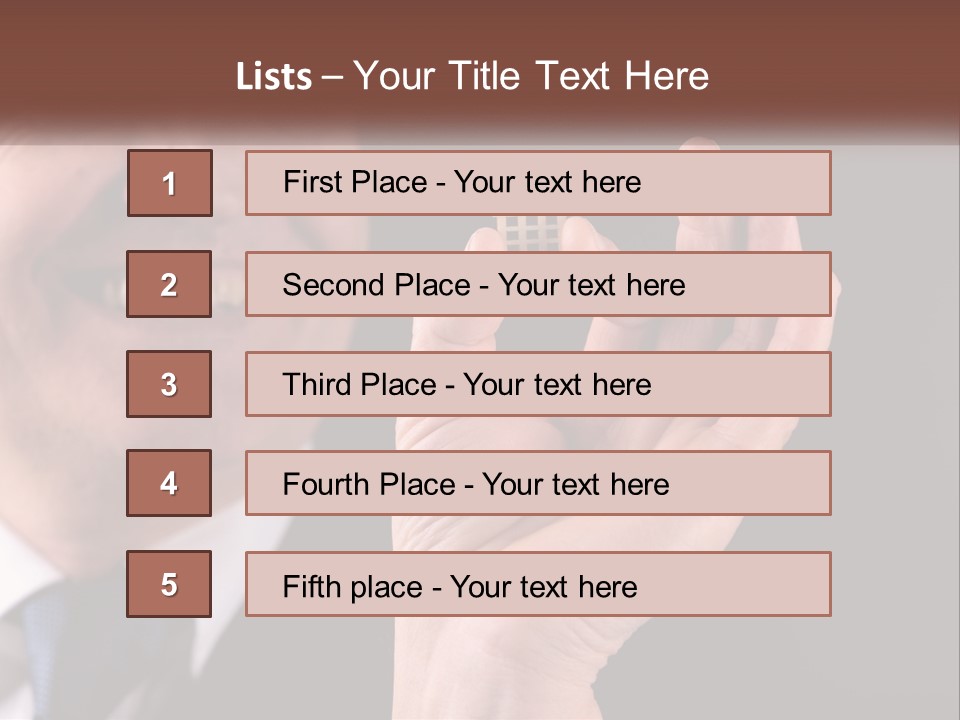Select the 'Second Place' words
The width and height of the screenshot is (960, 720).
tap(376, 285)
